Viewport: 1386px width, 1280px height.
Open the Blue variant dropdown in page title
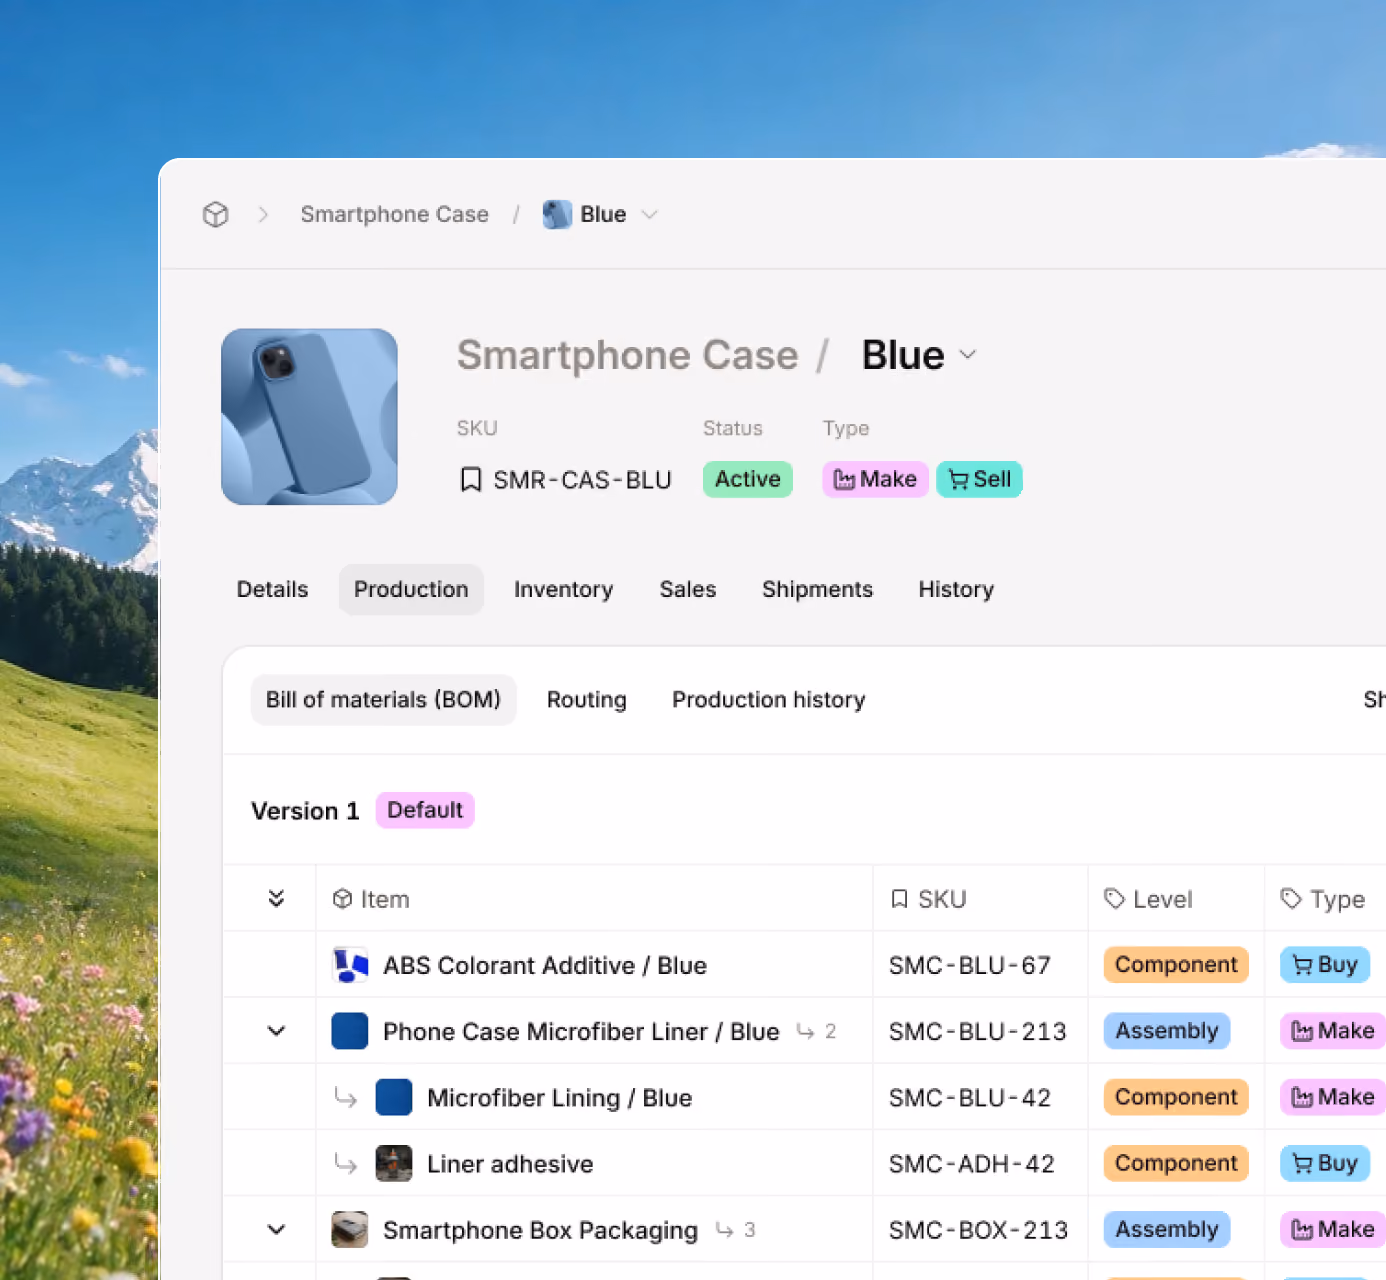click(x=968, y=355)
